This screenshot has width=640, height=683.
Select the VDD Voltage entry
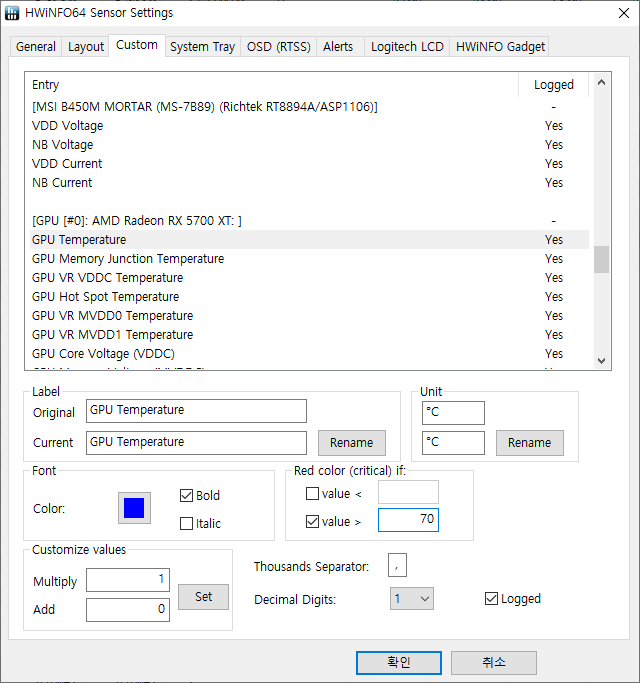[x=309, y=125]
